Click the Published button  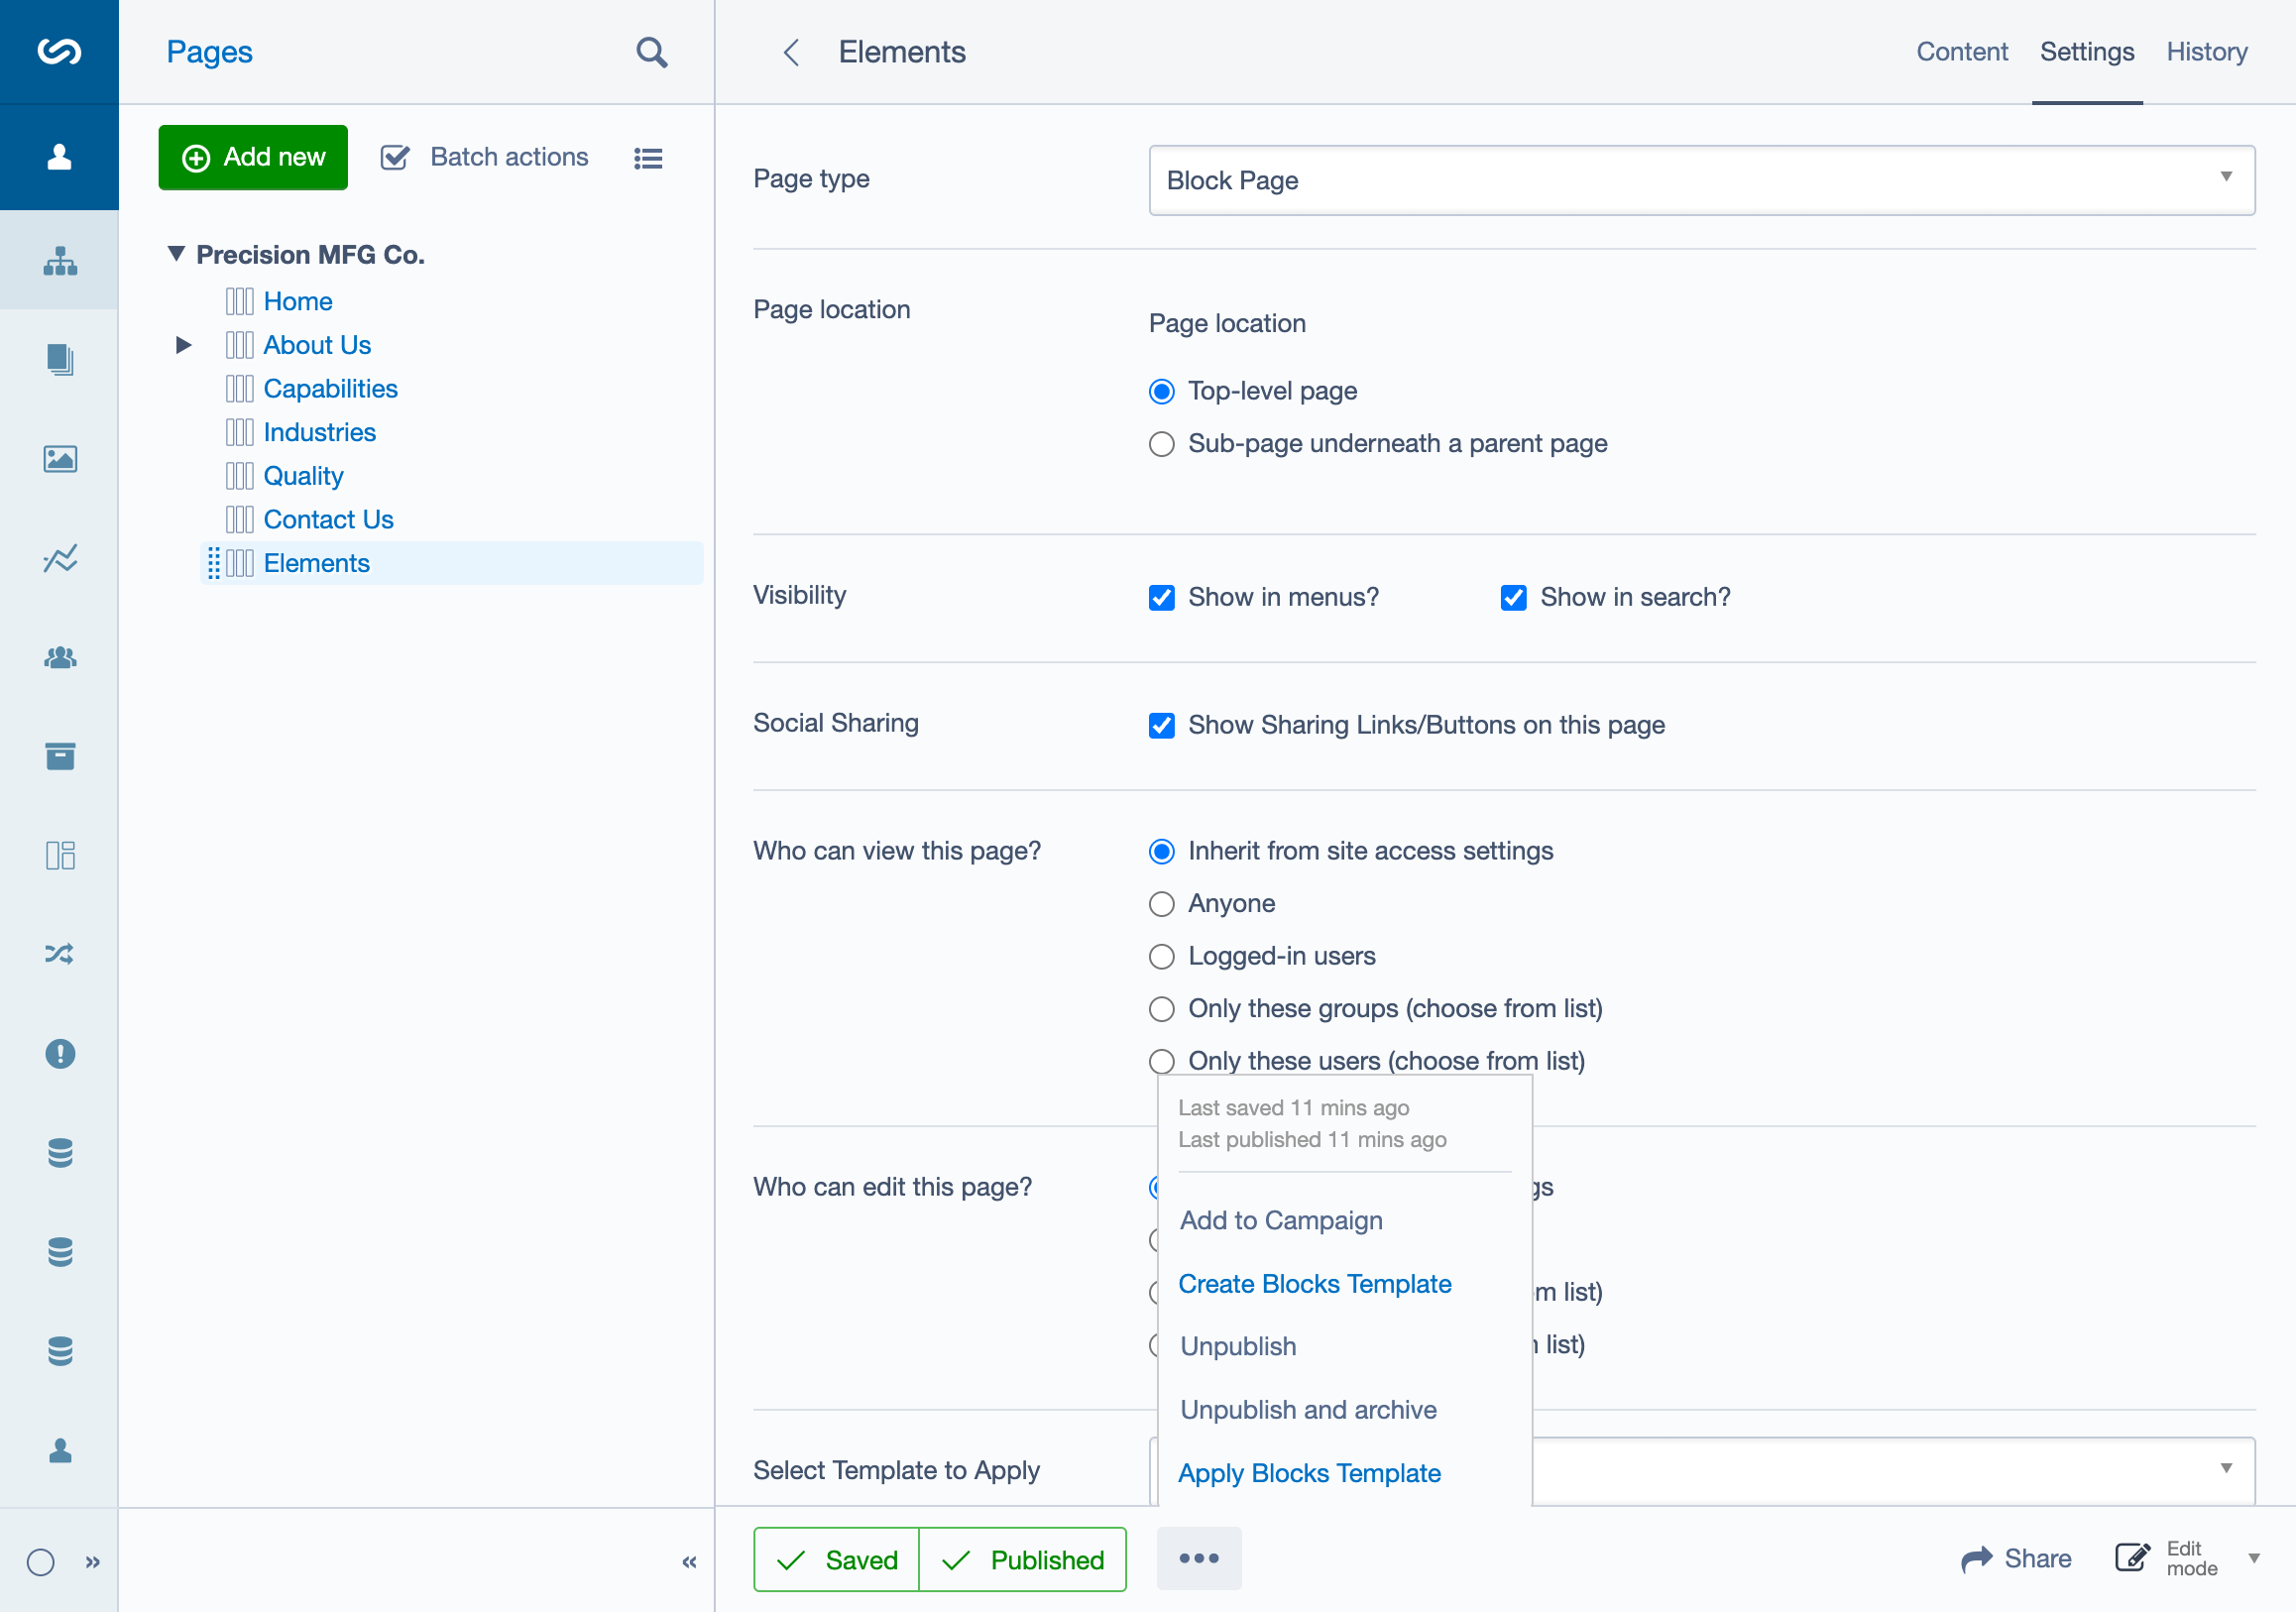pos(1022,1559)
